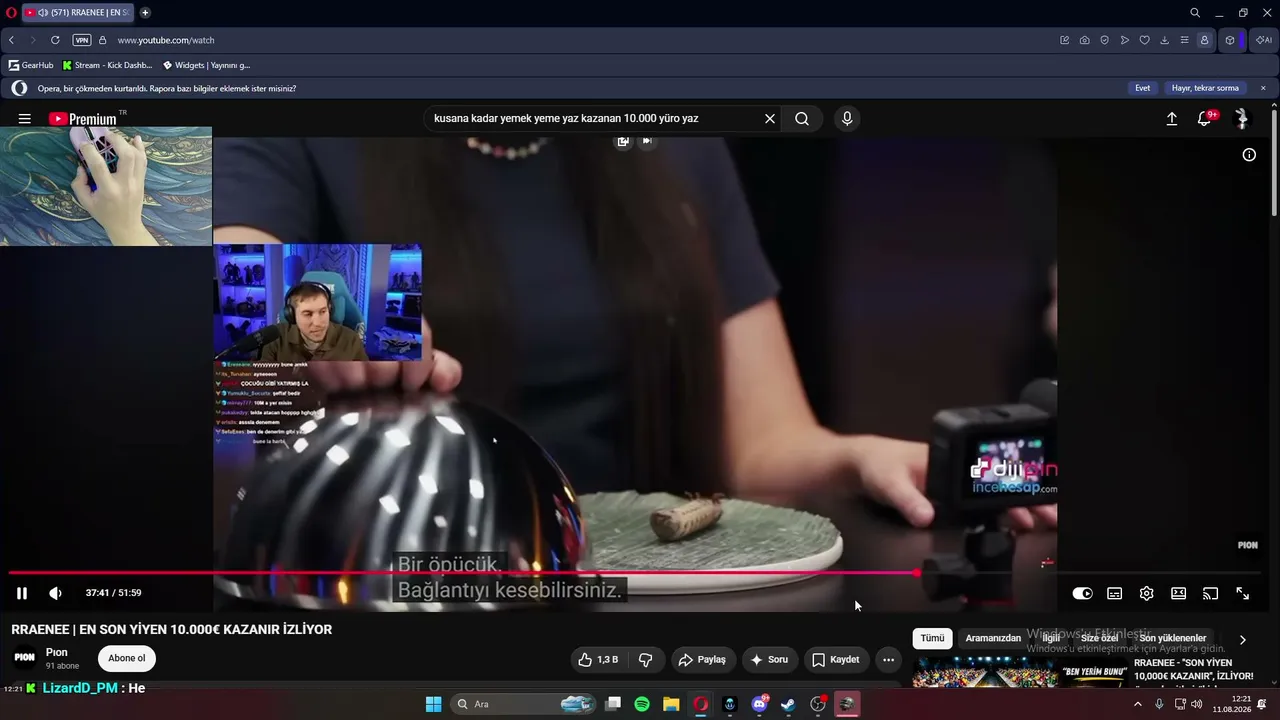Open Opera downloads arrow icon
This screenshot has height=720, width=1280.
click(x=1165, y=40)
